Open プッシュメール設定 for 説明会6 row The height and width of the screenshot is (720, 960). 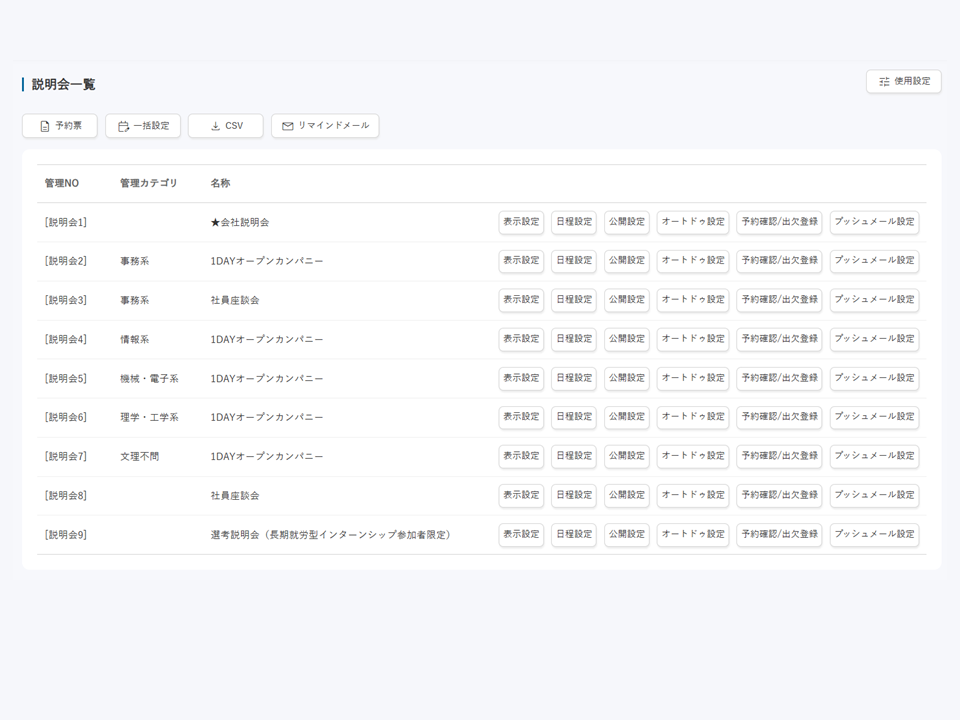[x=874, y=417]
